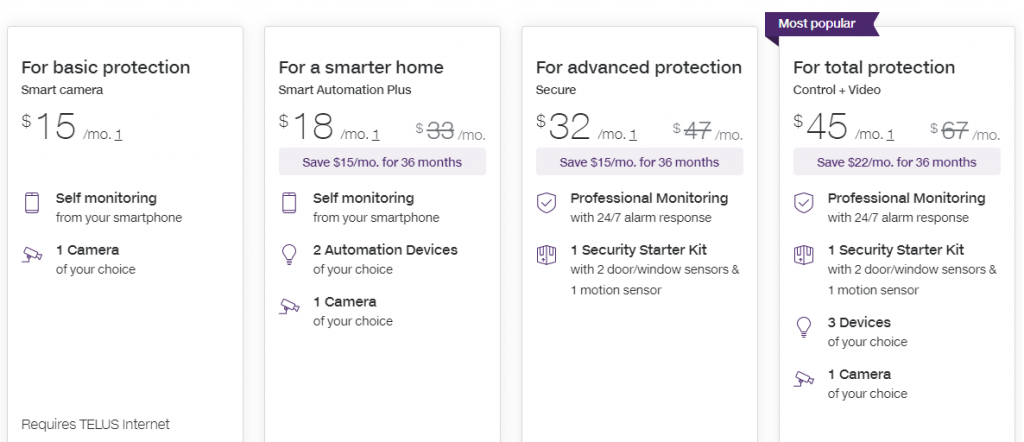Click Save $22/mo. for 36 months banner
Screen dimensions: 1024x442
tap(896, 162)
